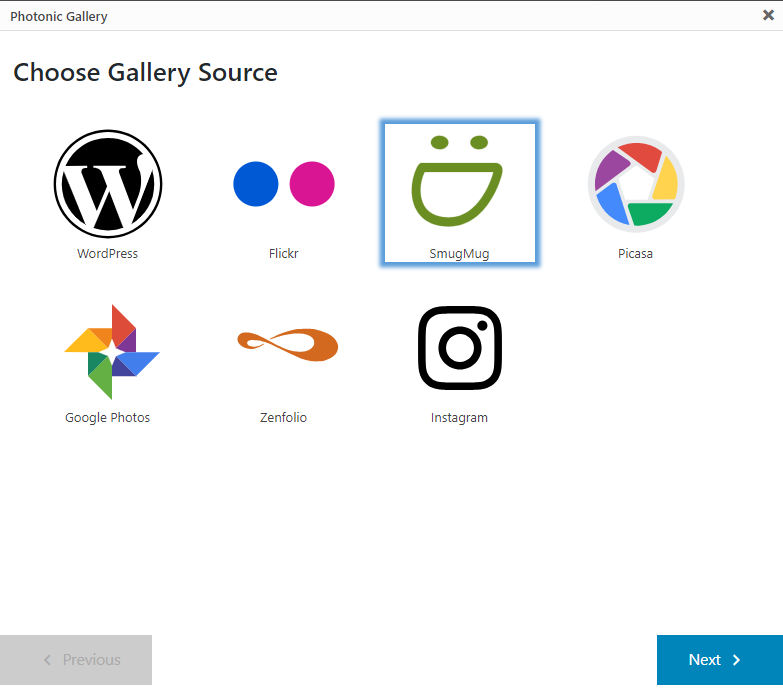This screenshot has width=783, height=696.
Task: Click the Zenfolio text label
Action: [284, 418]
